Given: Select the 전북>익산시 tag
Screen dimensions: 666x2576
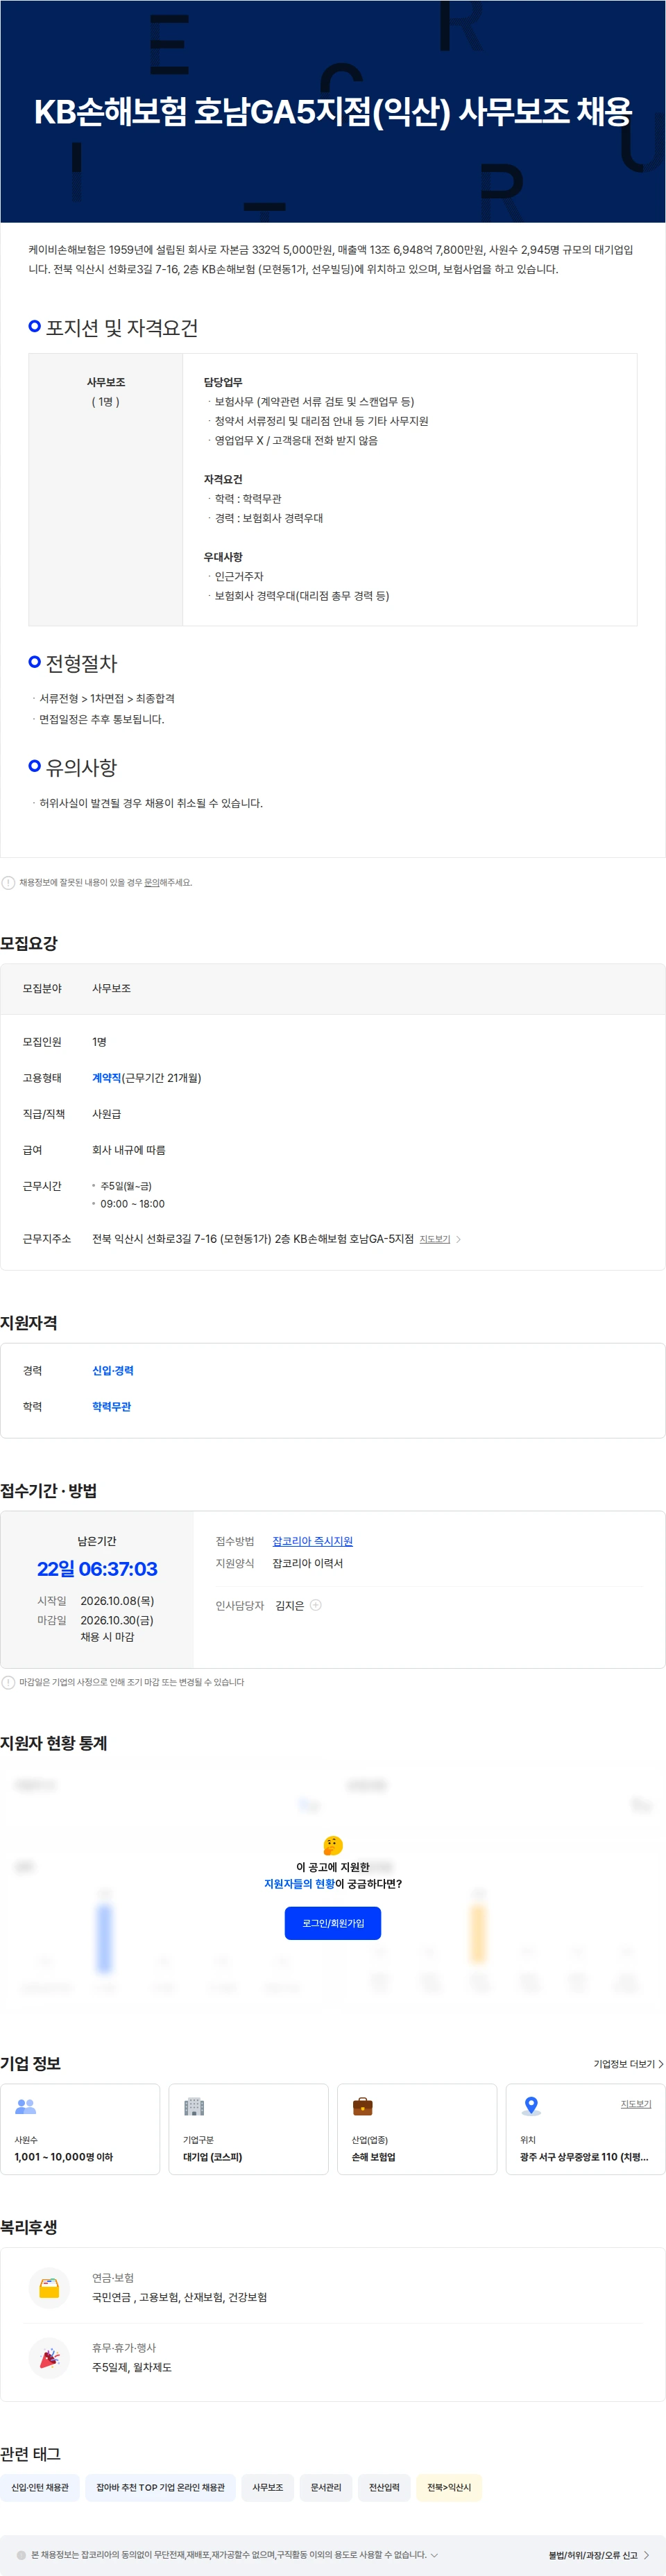Looking at the screenshot, I should coord(449,2487).
